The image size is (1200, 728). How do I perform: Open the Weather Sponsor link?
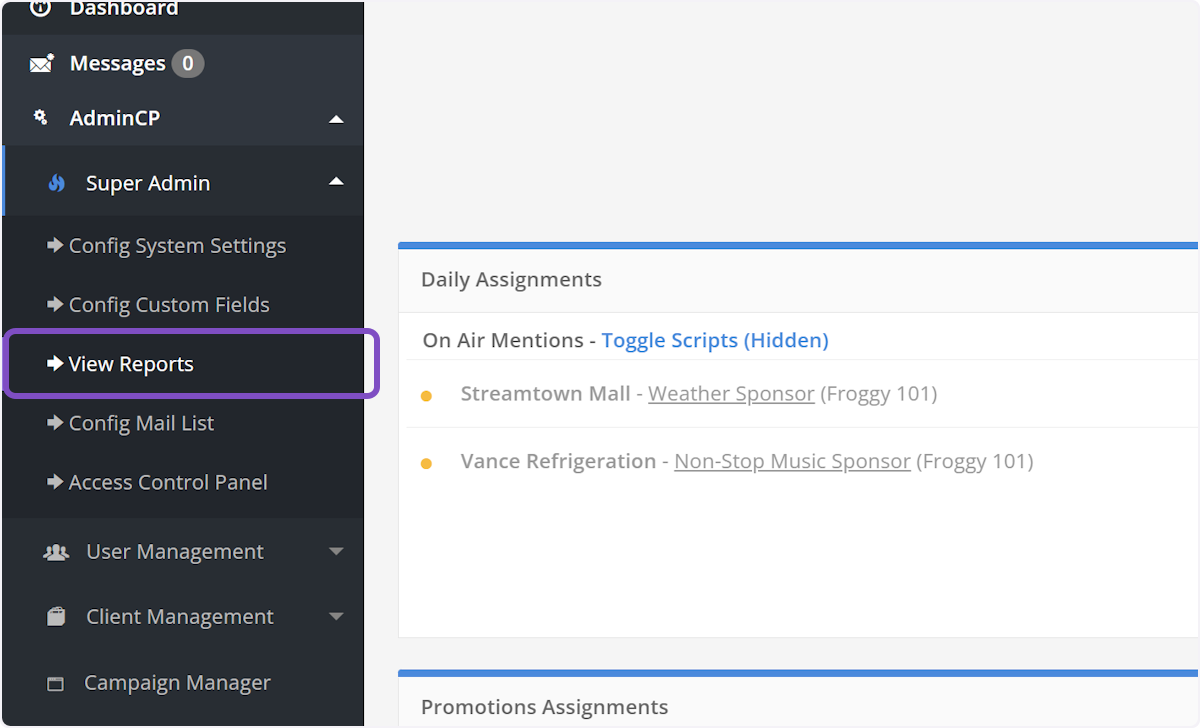click(731, 394)
